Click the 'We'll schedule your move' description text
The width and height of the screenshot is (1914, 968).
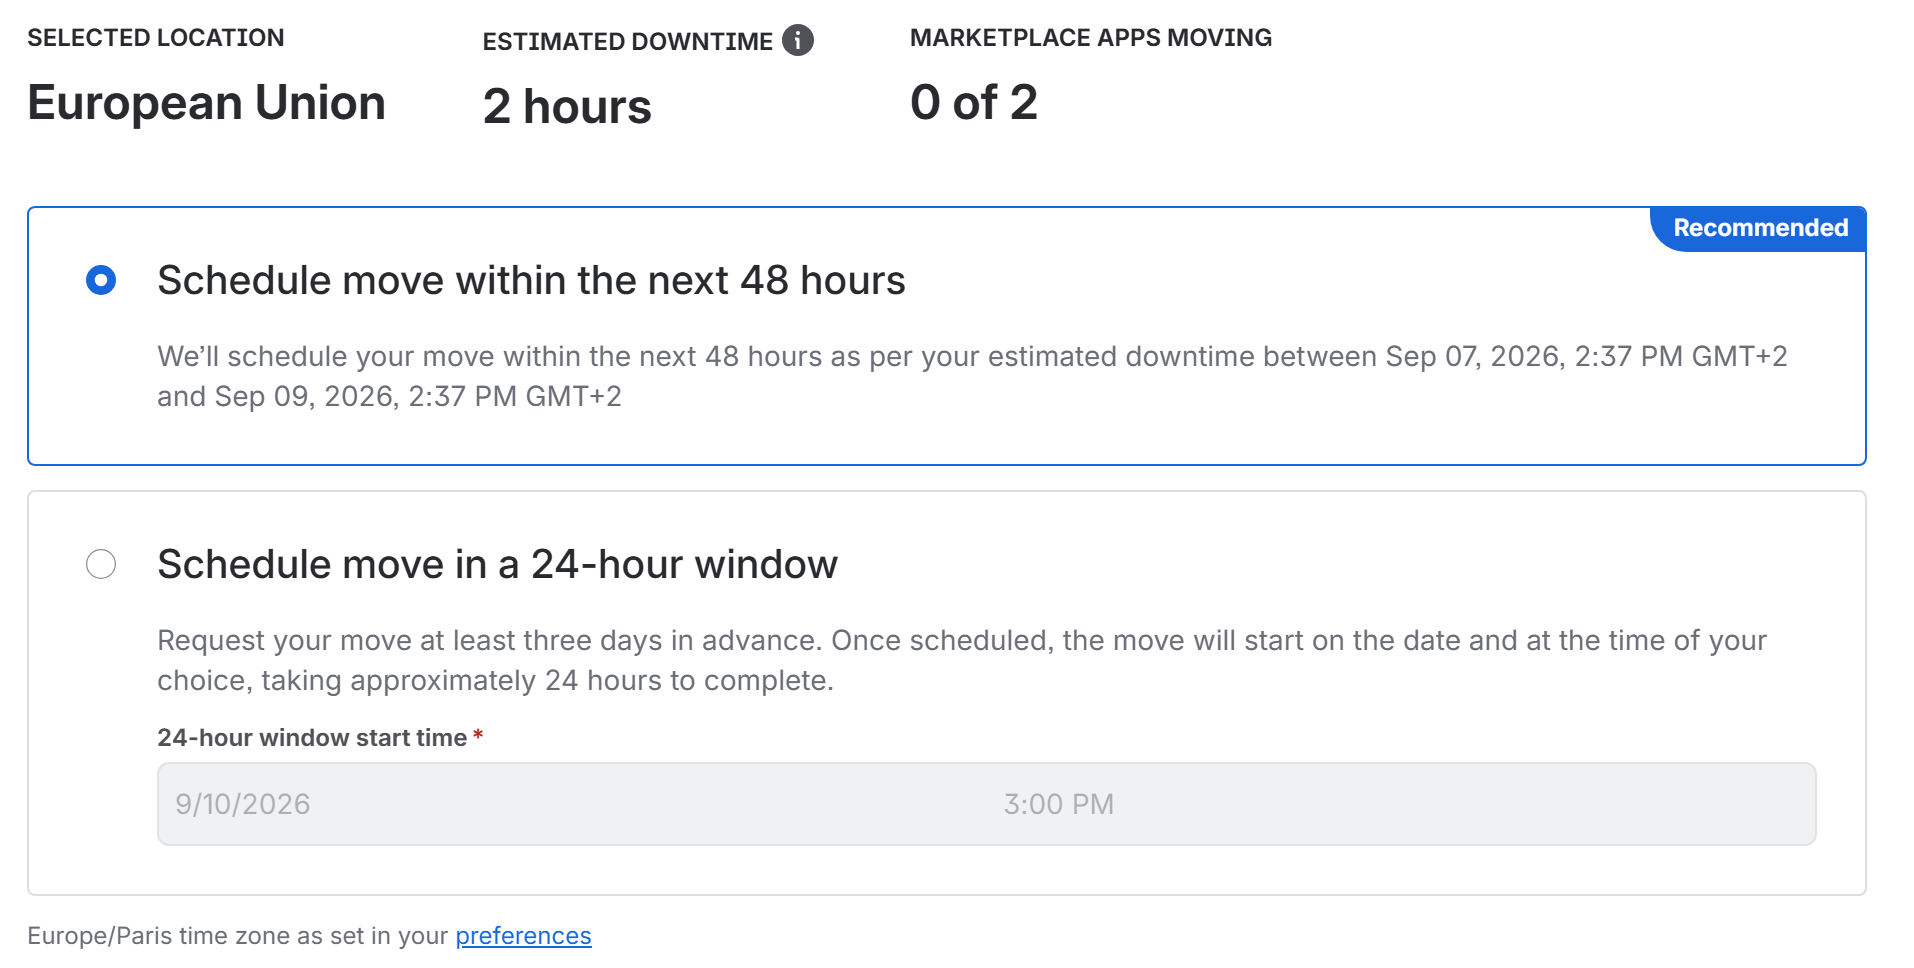click(972, 376)
